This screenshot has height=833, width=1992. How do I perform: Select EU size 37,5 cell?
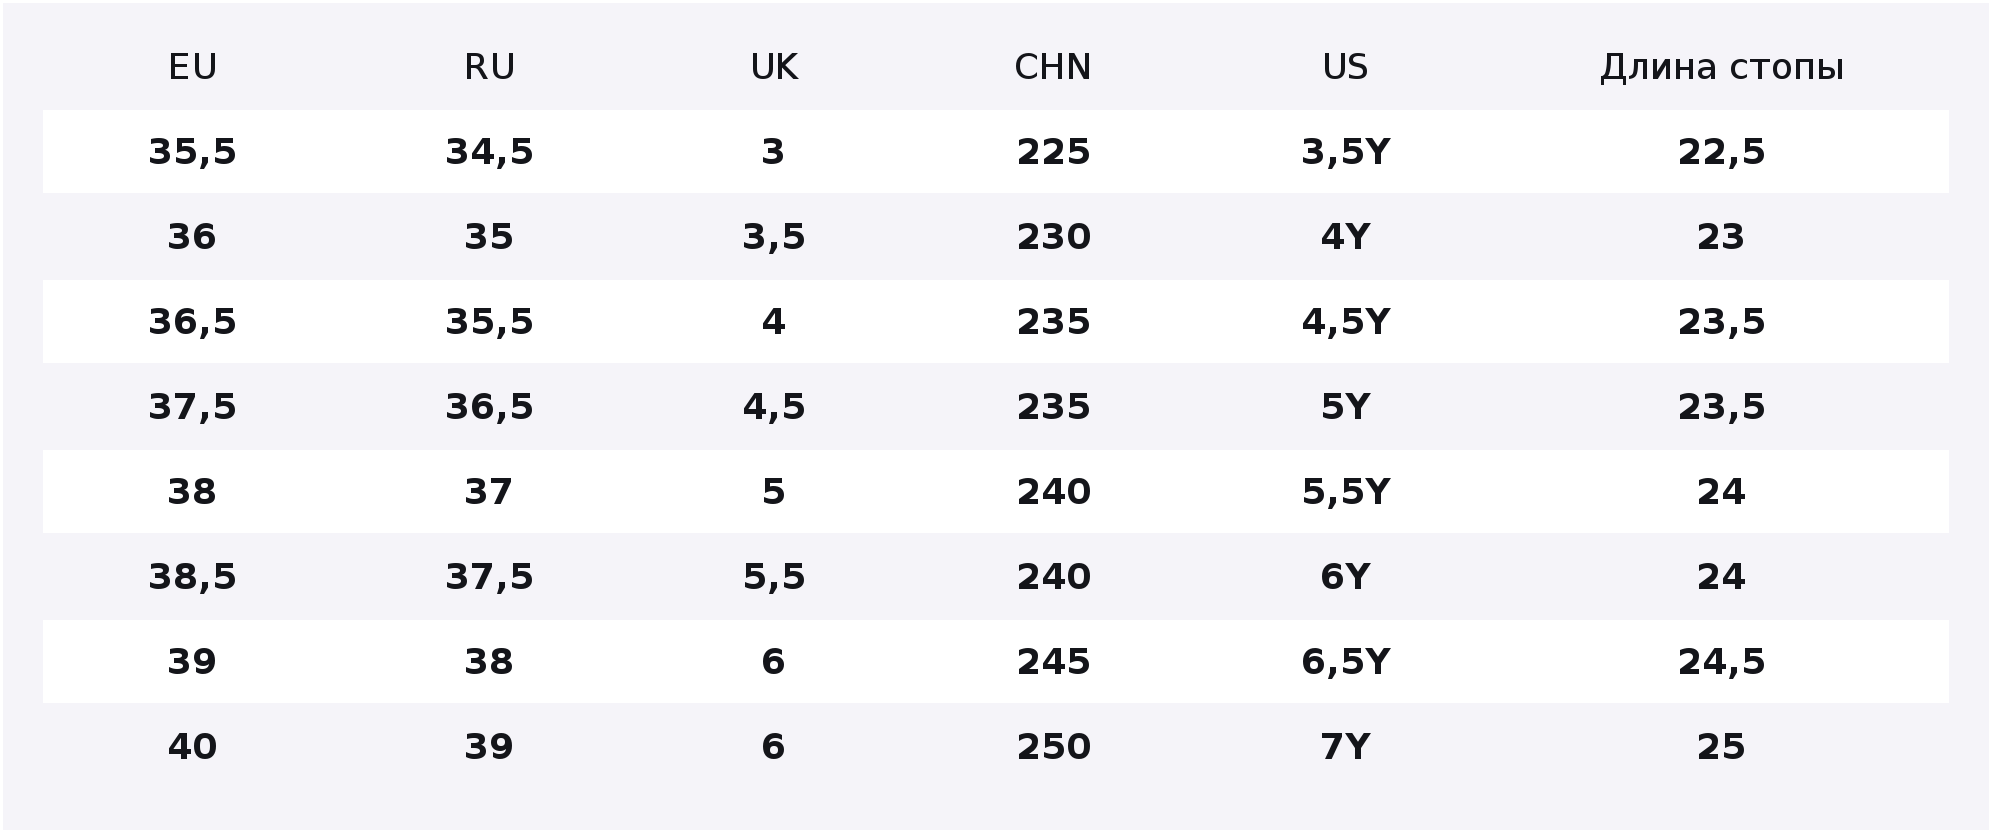[x=192, y=407]
